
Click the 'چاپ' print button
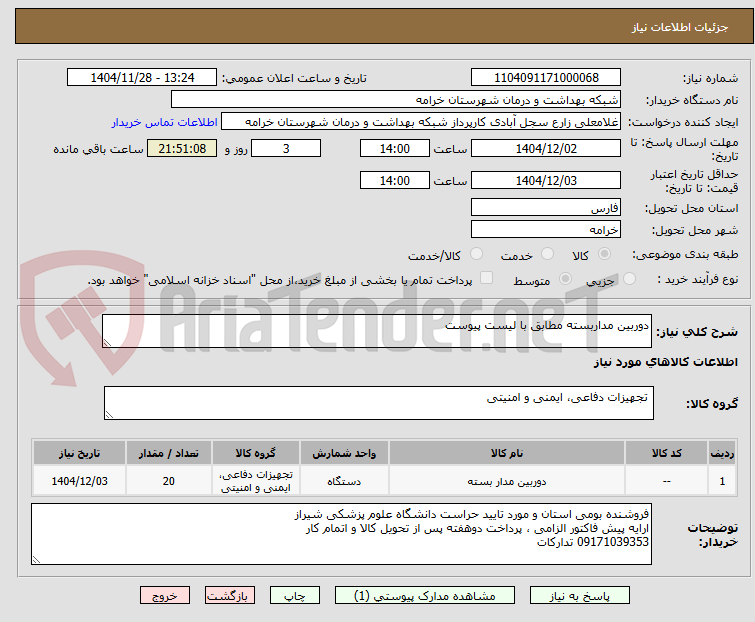(x=295, y=596)
